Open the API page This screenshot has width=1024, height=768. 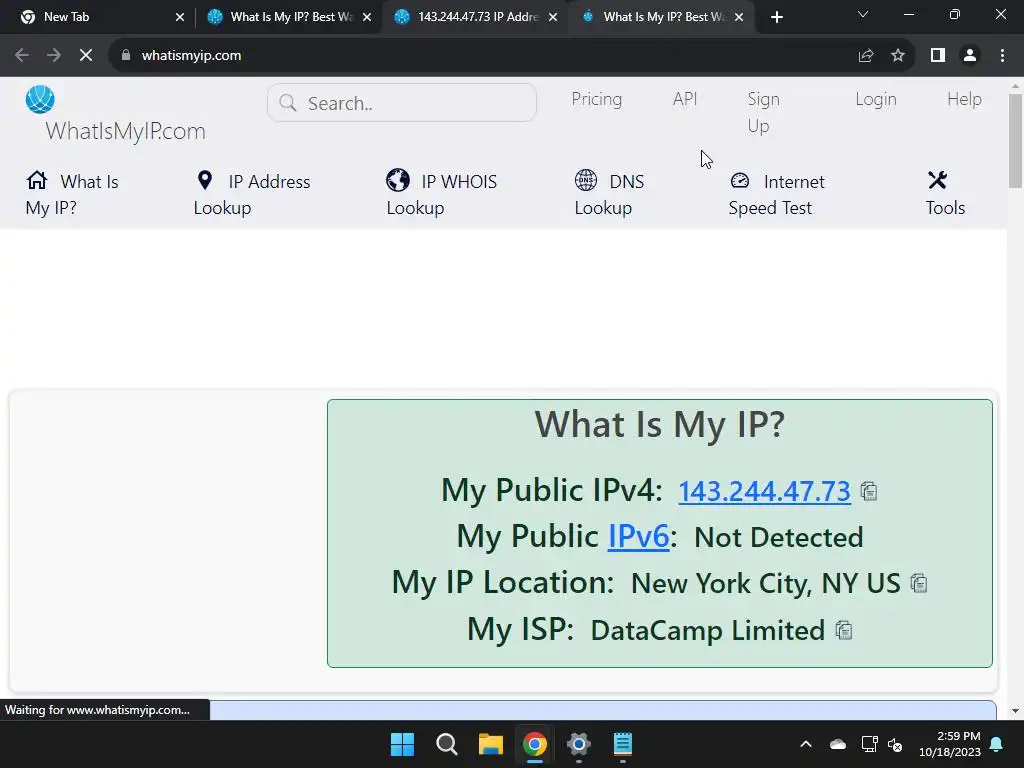click(685, 99)
